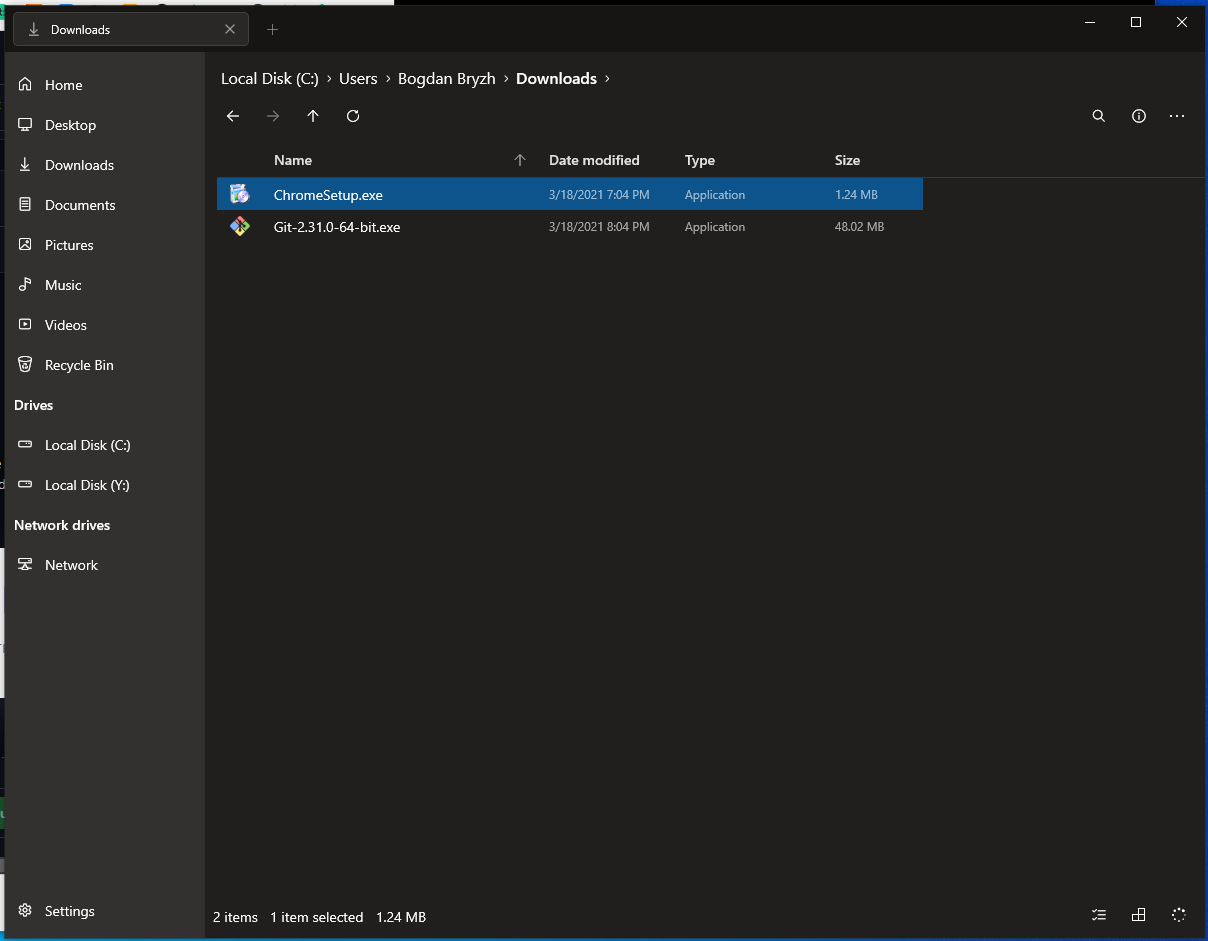Sort by the Type column header
The width and height of the screenshot is (1208, 941).
(700, 160)
